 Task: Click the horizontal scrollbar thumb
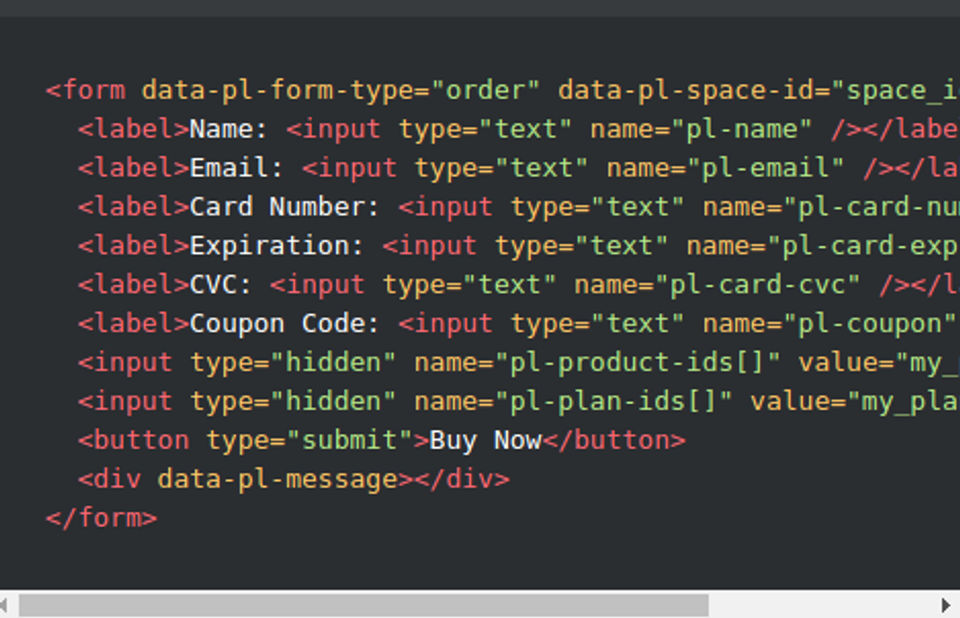[x=364, y=605]
